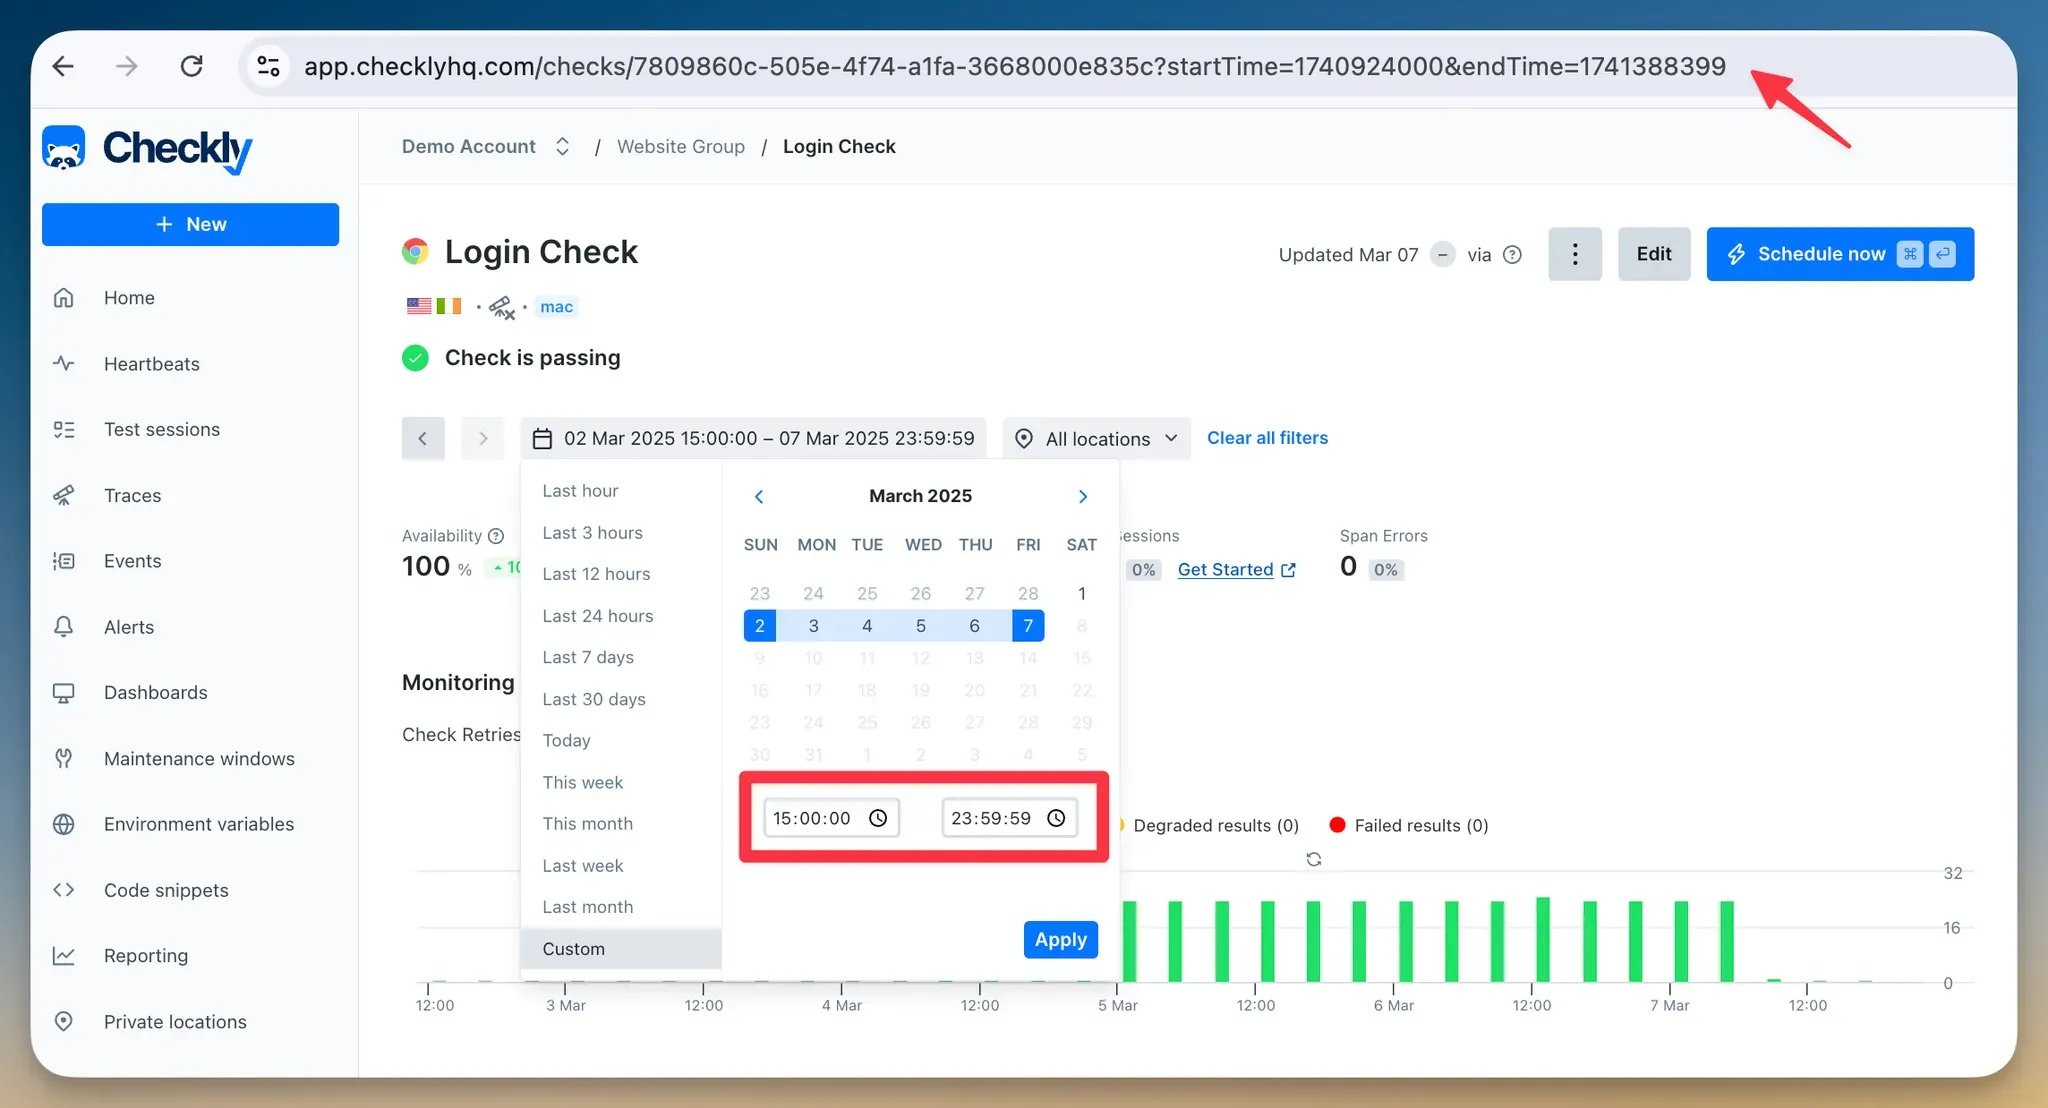Click the clock icon in end time field

(1056, 818)
